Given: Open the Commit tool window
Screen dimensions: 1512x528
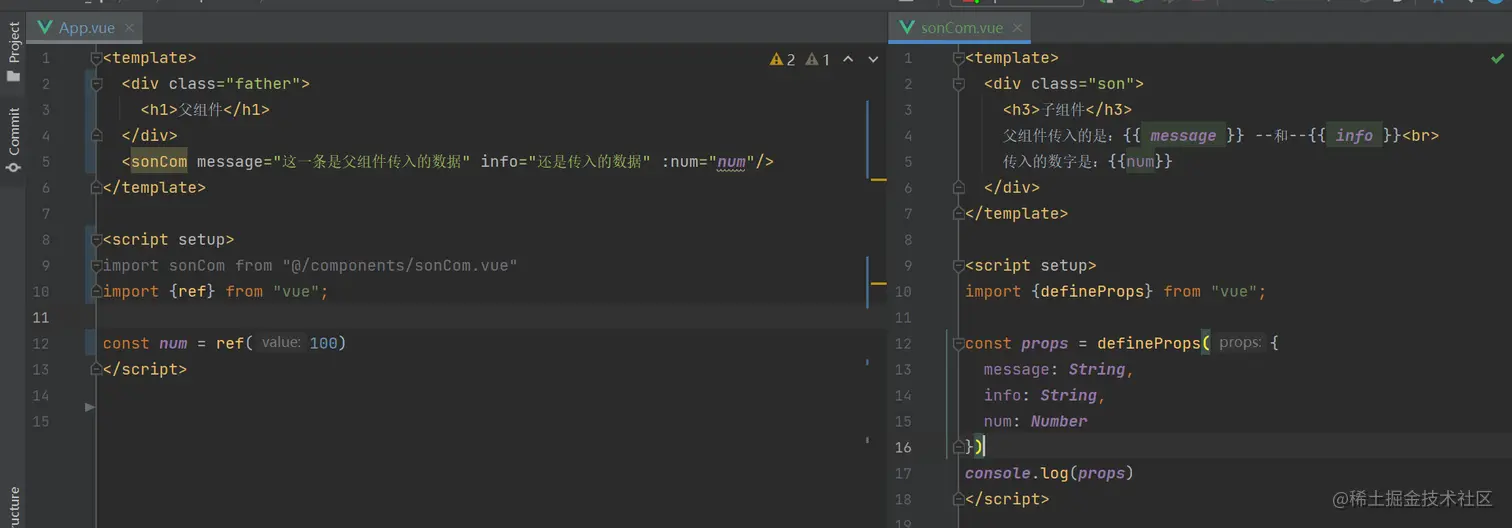Looking at the screenshot, I should pyautogui.click(x=13, y=139).
